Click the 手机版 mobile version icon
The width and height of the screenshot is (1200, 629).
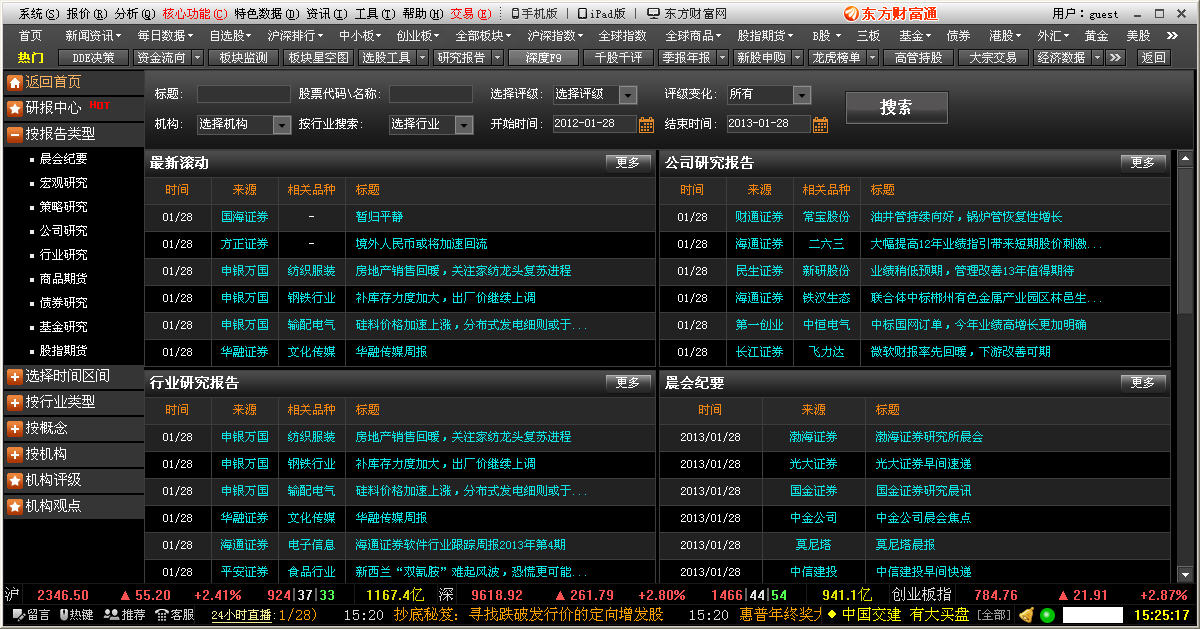(515, 14)
